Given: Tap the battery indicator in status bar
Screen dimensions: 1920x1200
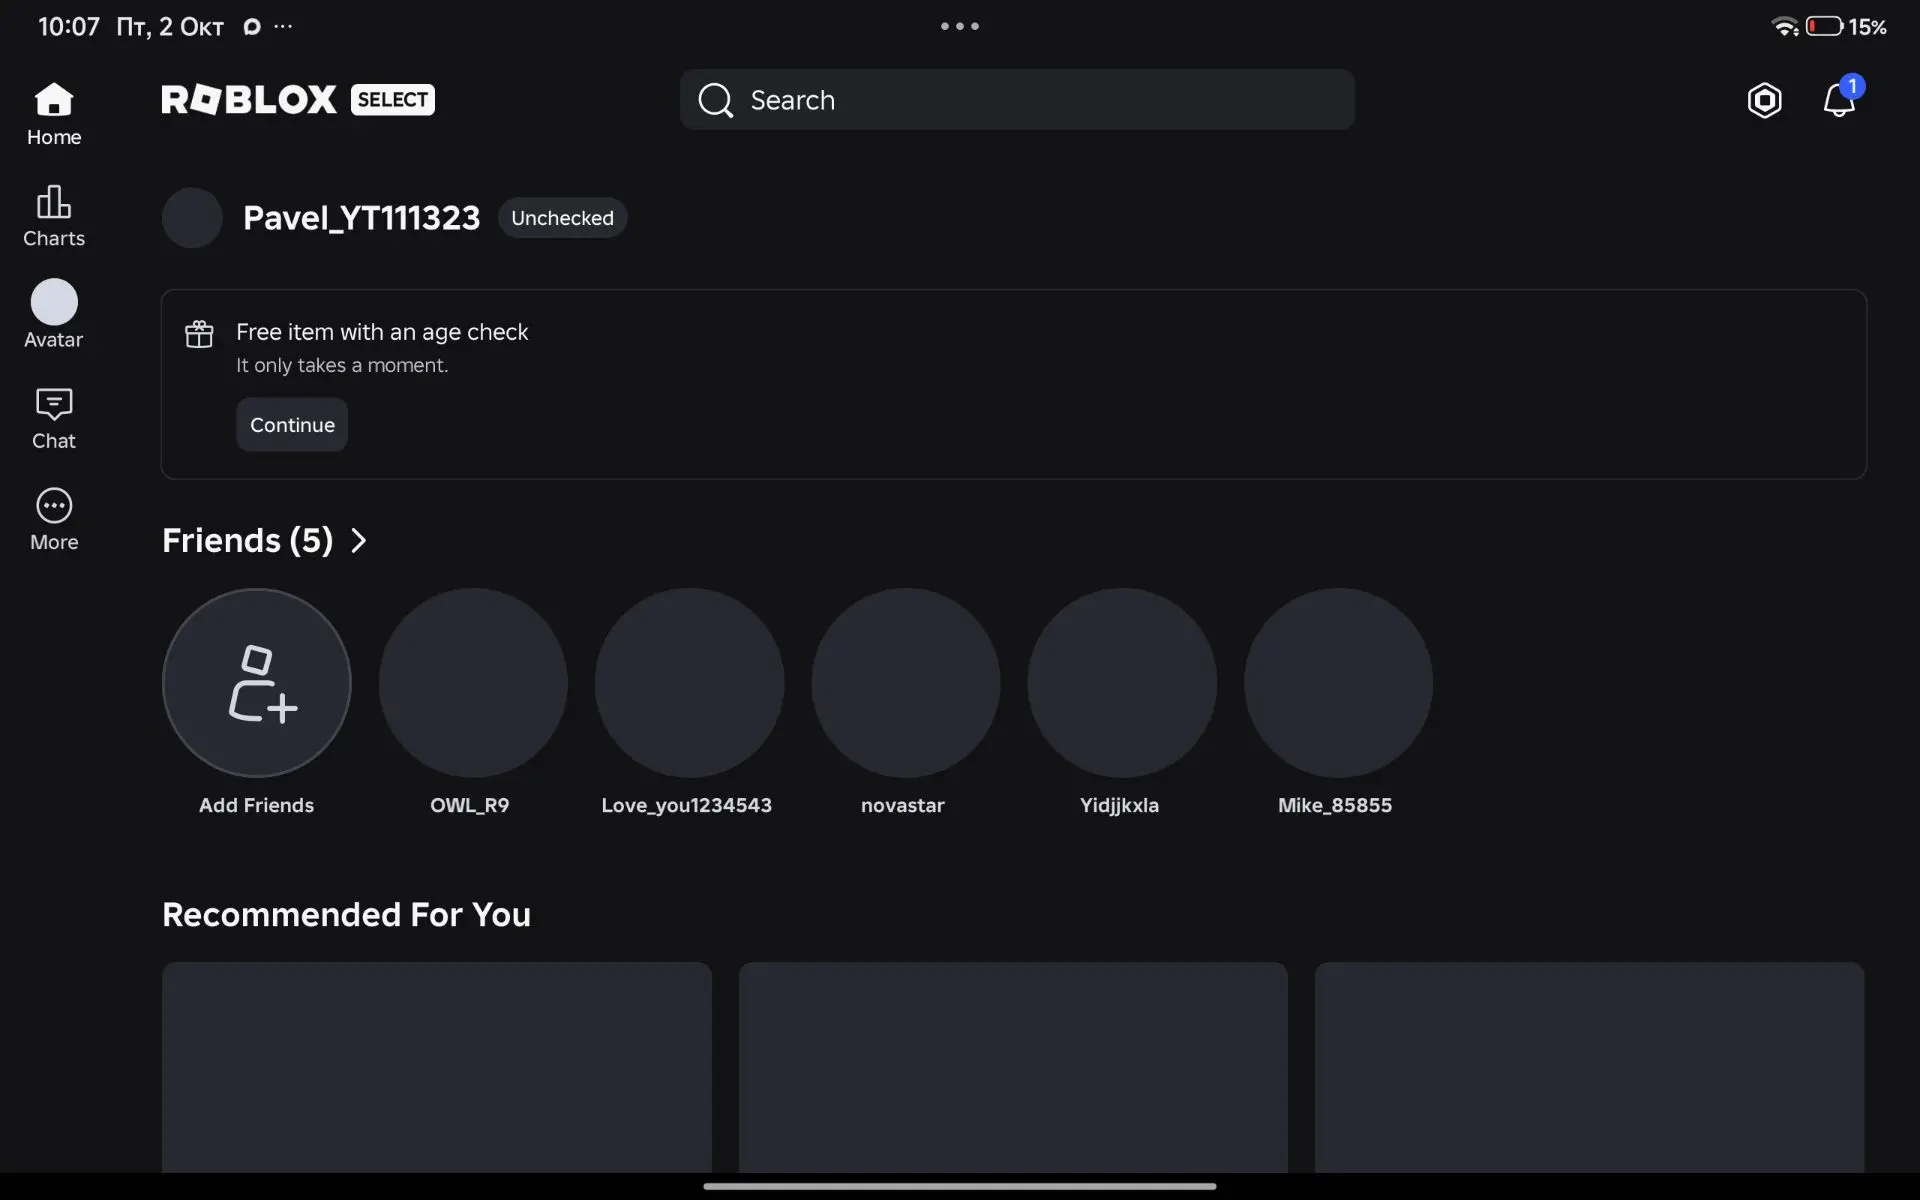Looking at the screenshot, I should 1824,26.
